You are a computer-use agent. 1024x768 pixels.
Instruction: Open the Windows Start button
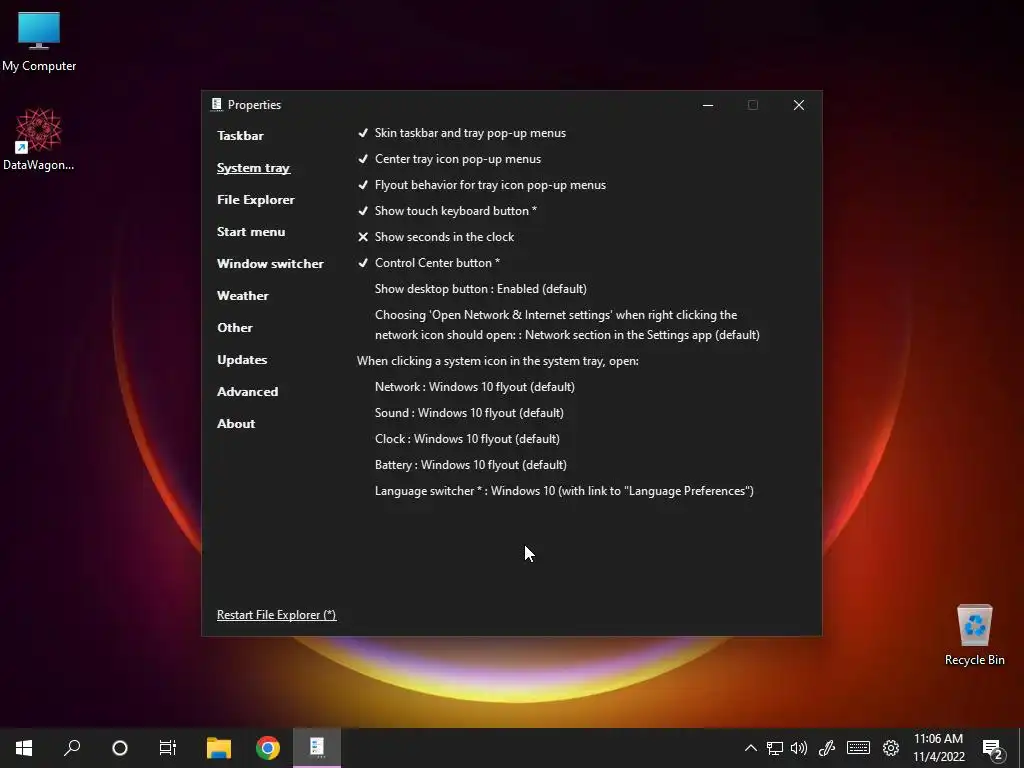(x=24, y=748)
